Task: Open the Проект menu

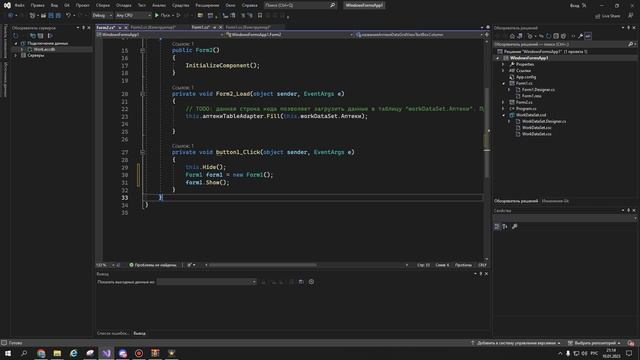Action: click(82, 5)
